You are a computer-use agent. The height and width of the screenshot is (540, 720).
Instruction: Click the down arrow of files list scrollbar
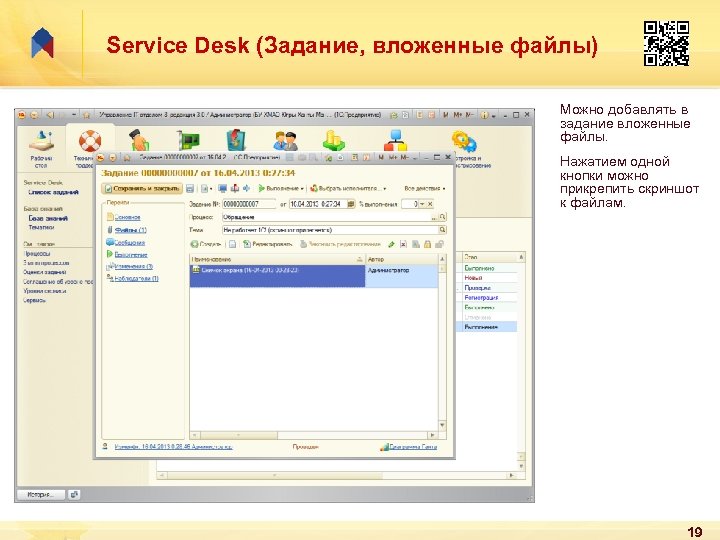(x=442, y=425)
